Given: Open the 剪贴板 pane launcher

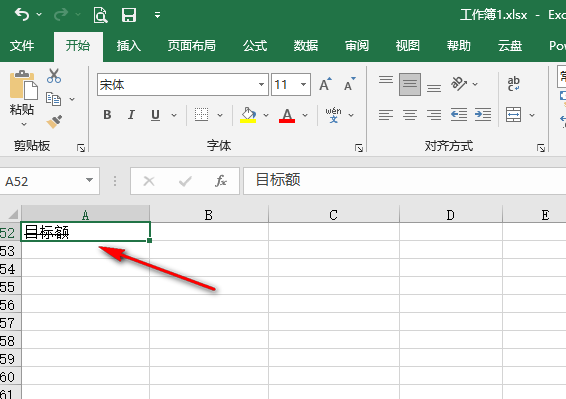Looking at the screenshot, I should click(x=81, y=148).
